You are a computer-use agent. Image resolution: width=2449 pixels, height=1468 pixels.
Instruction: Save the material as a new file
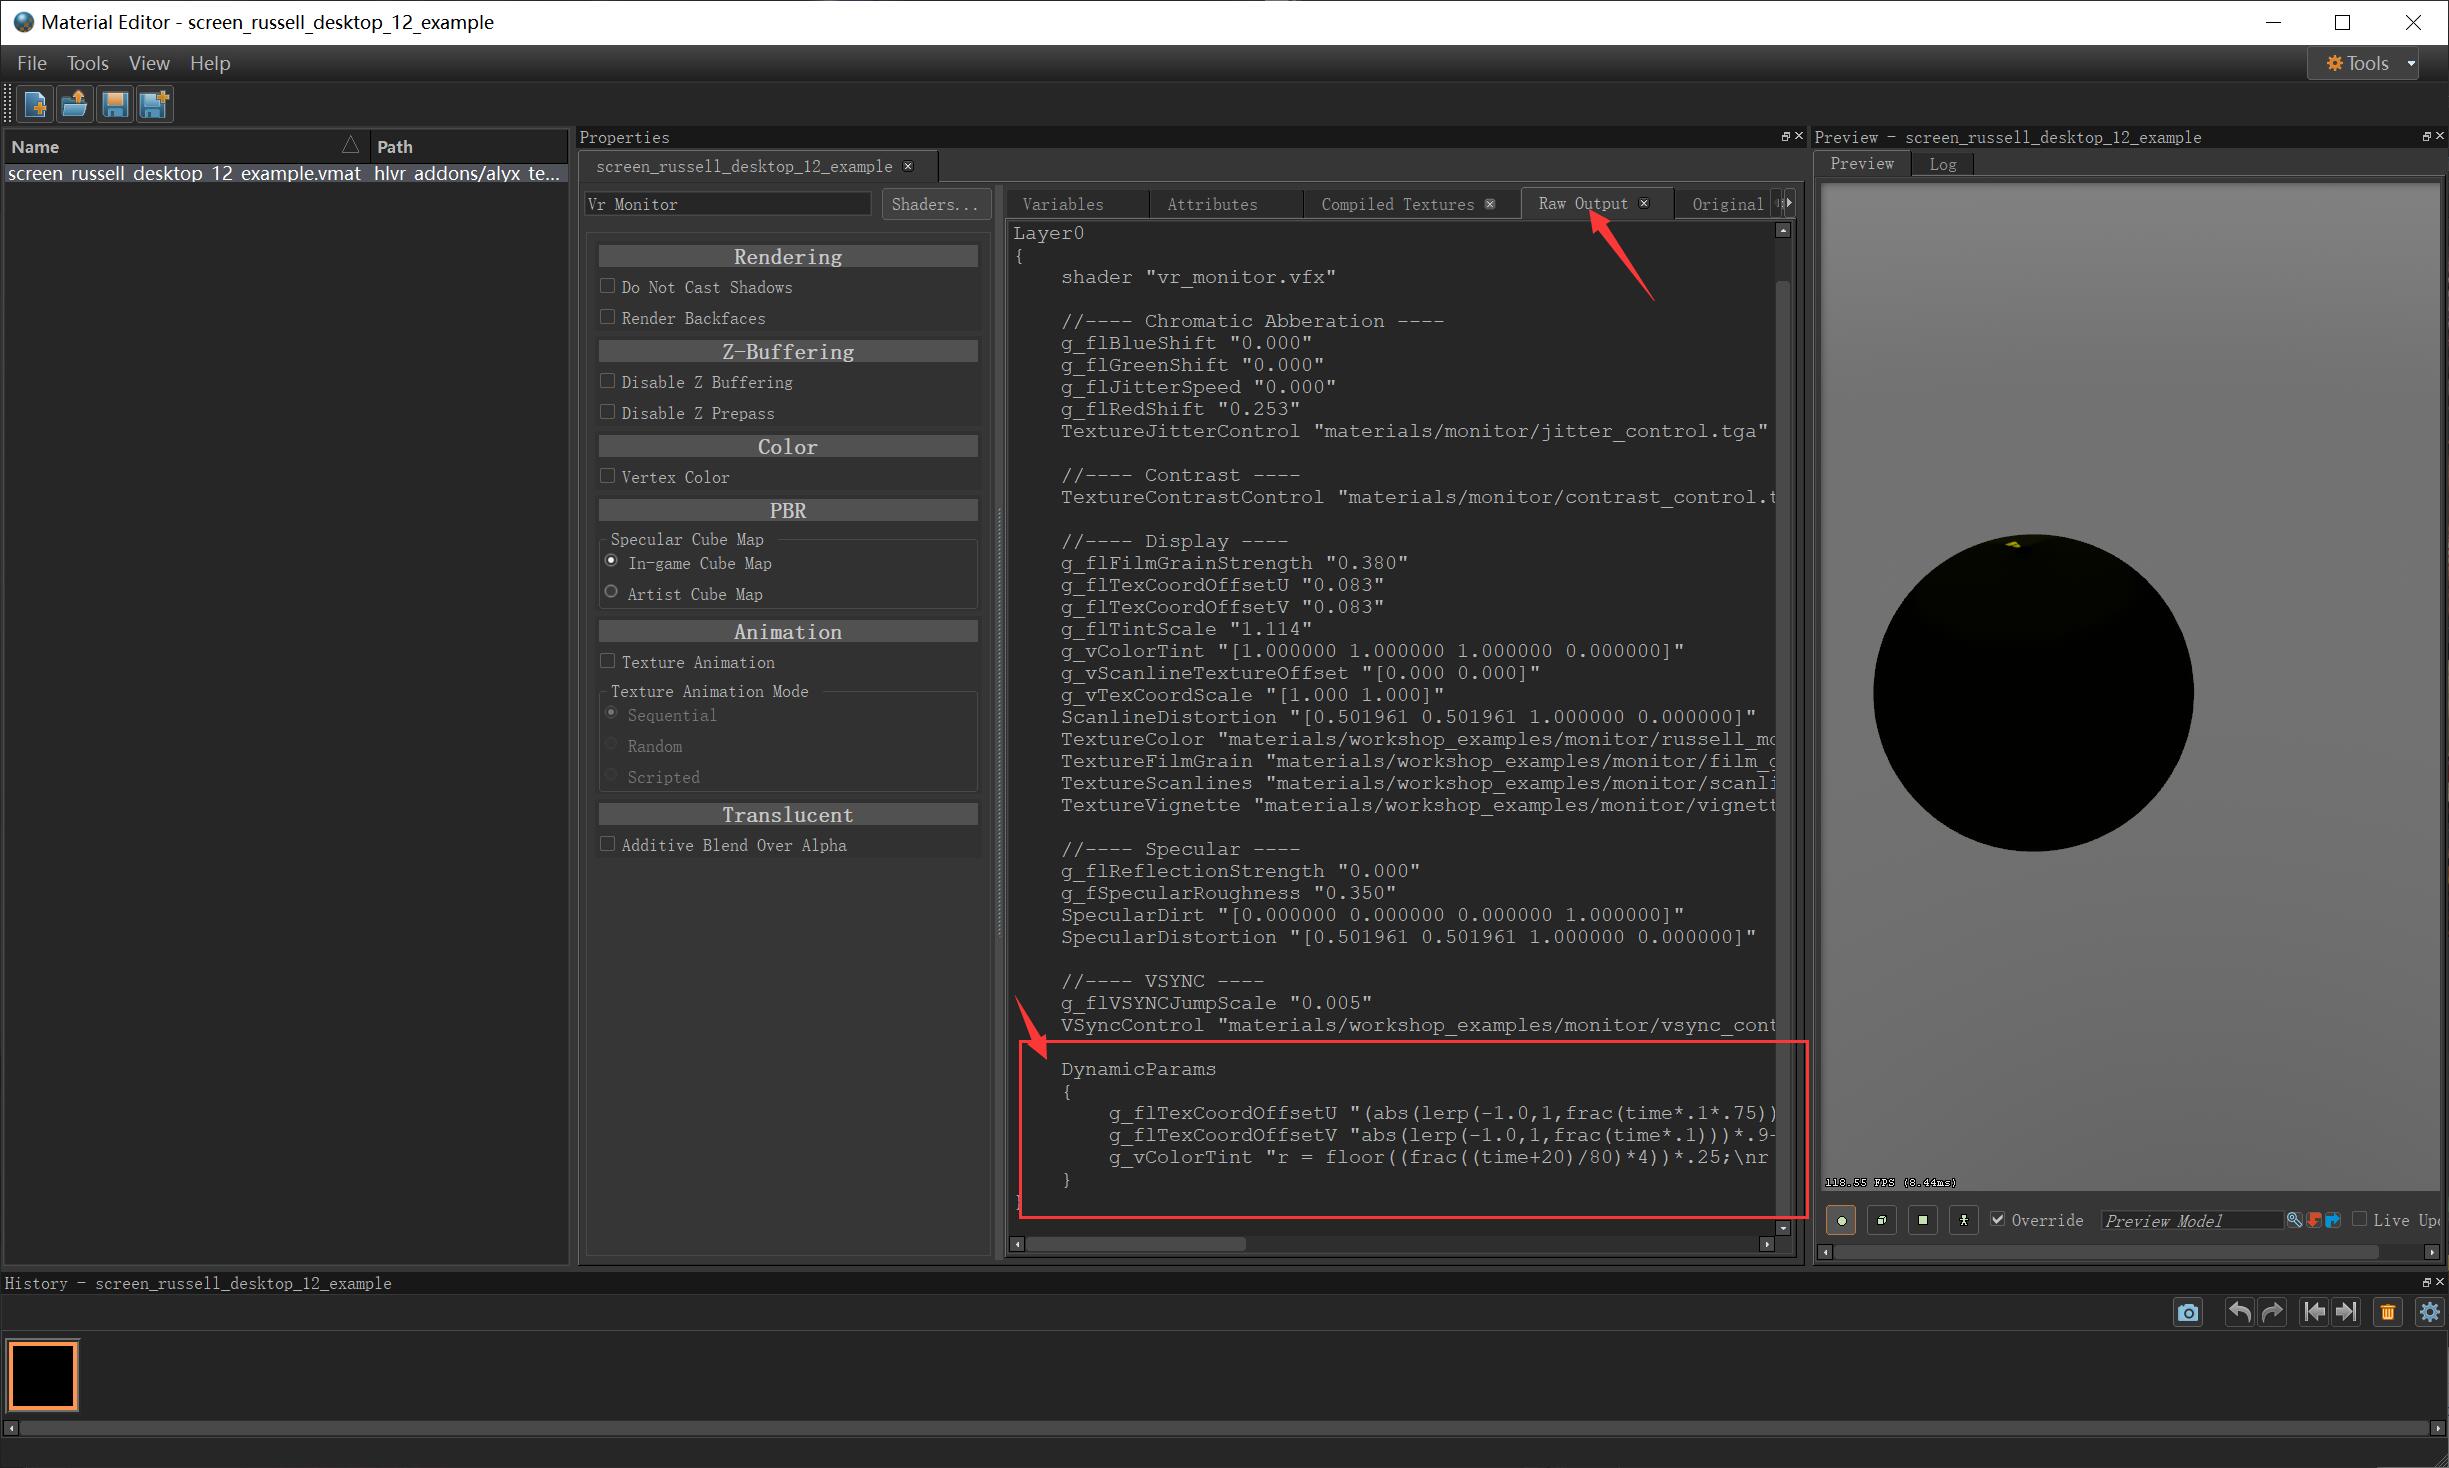click(153, 104)
